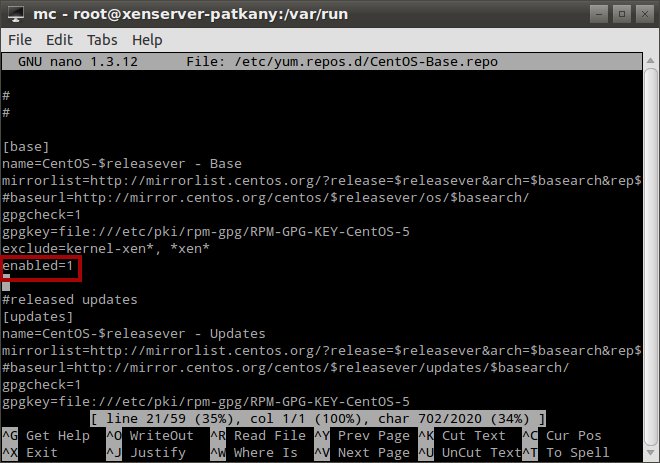Click name=CentOS-$releasever - Updates line
The height and width of the screenshot is (463, 660).
[133, 334]
